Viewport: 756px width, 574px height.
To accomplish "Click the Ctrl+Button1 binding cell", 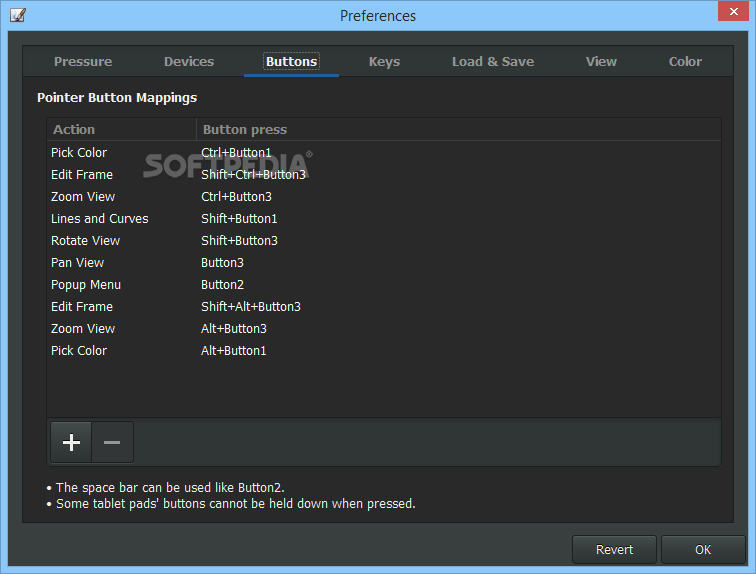I will tap(236, 153).
